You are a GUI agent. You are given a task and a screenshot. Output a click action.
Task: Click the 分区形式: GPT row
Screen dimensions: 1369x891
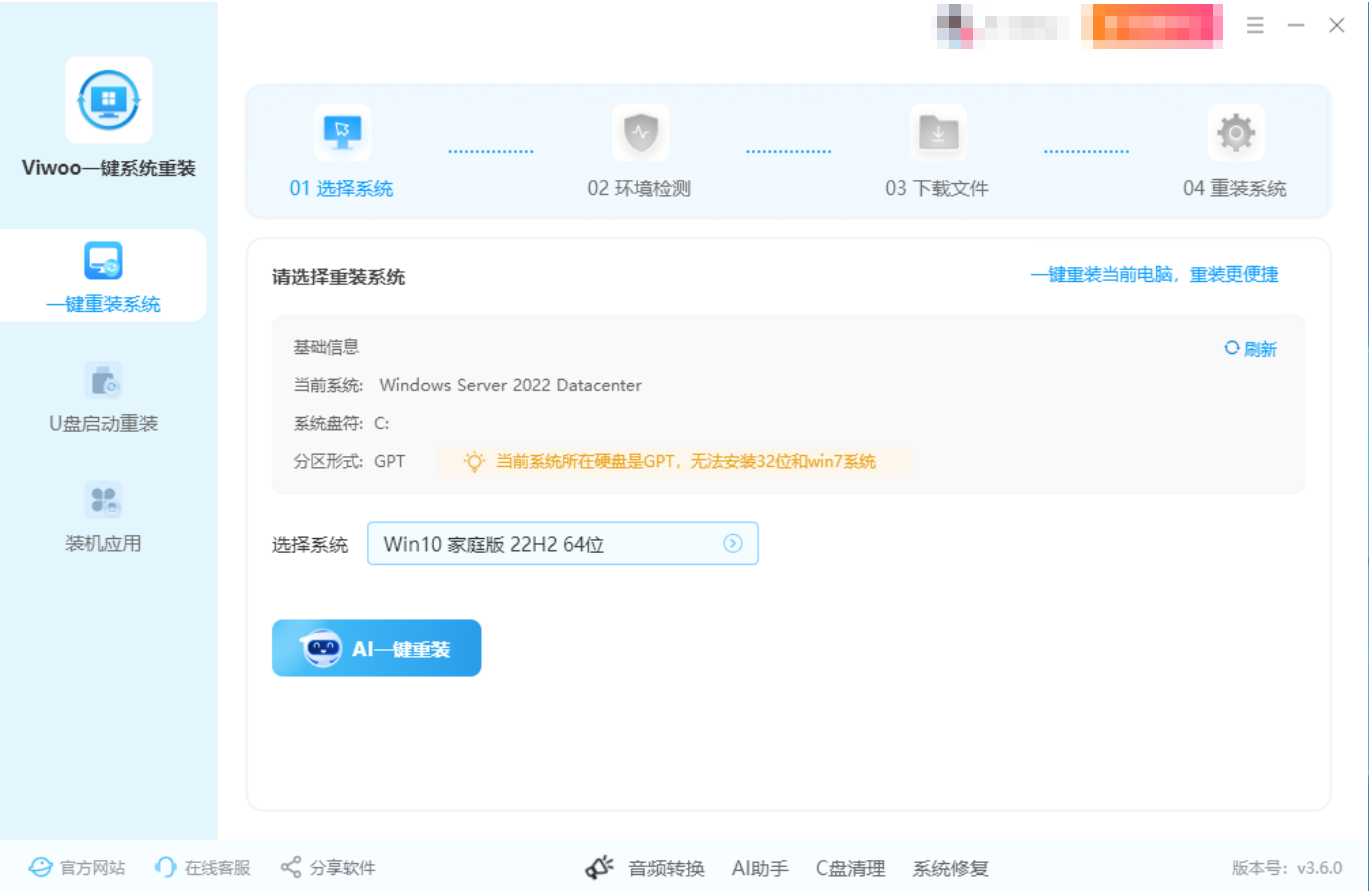pos(349,461)
